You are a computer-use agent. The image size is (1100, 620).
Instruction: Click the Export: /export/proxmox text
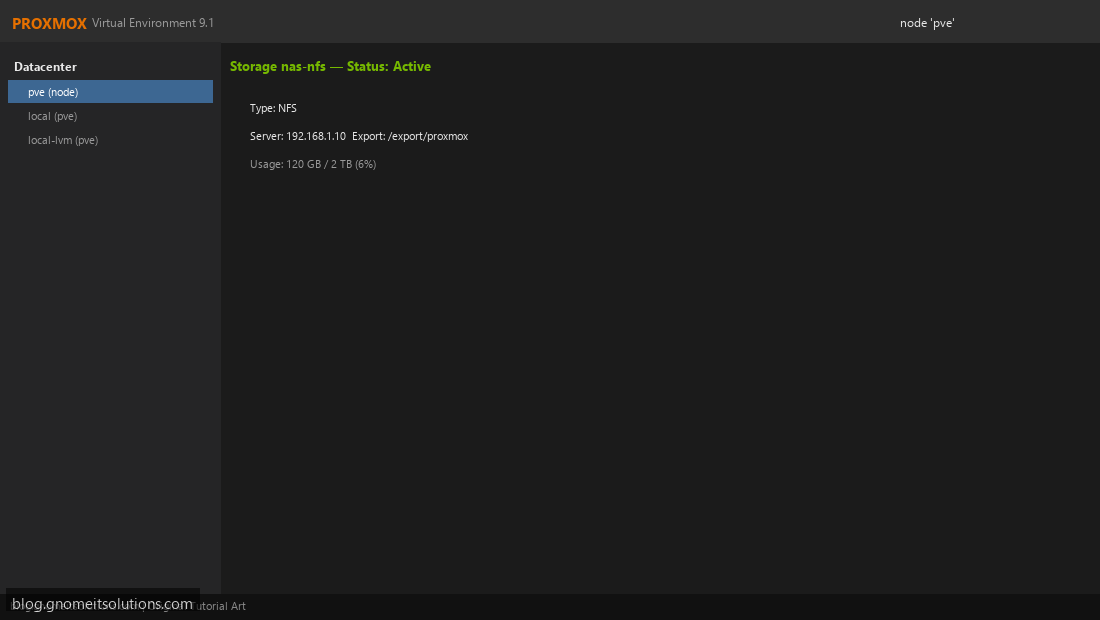(410, 136)
